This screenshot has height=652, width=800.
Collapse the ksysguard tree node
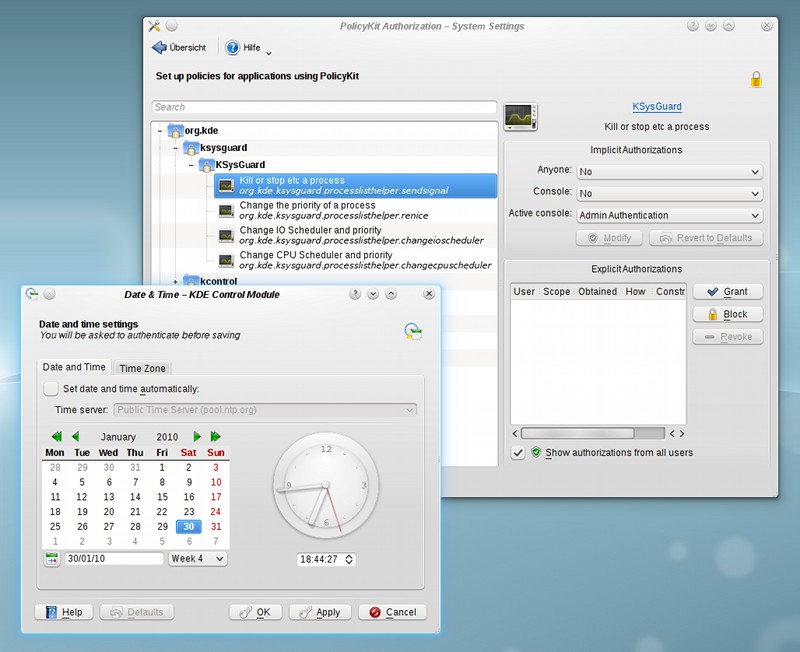pyautogui.click(x=175, y=148)
